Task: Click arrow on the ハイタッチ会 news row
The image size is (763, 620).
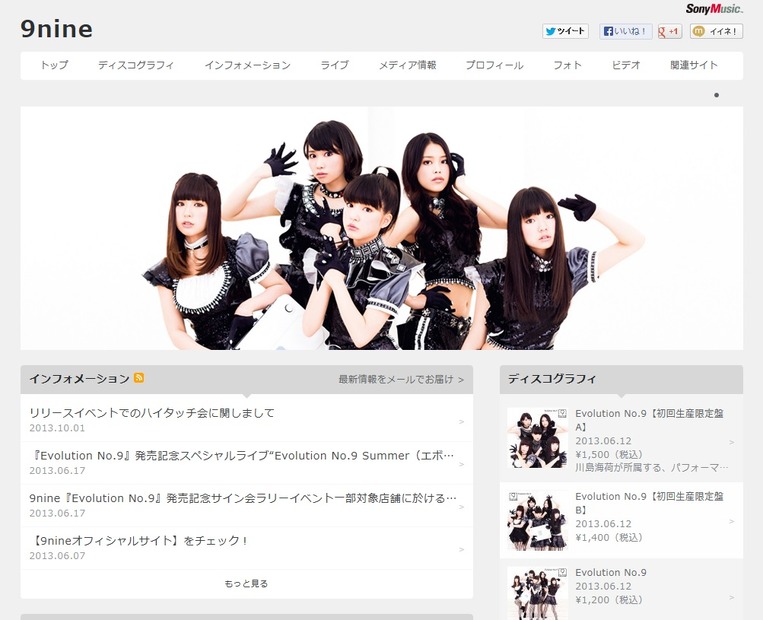Action: click(461, 421)
